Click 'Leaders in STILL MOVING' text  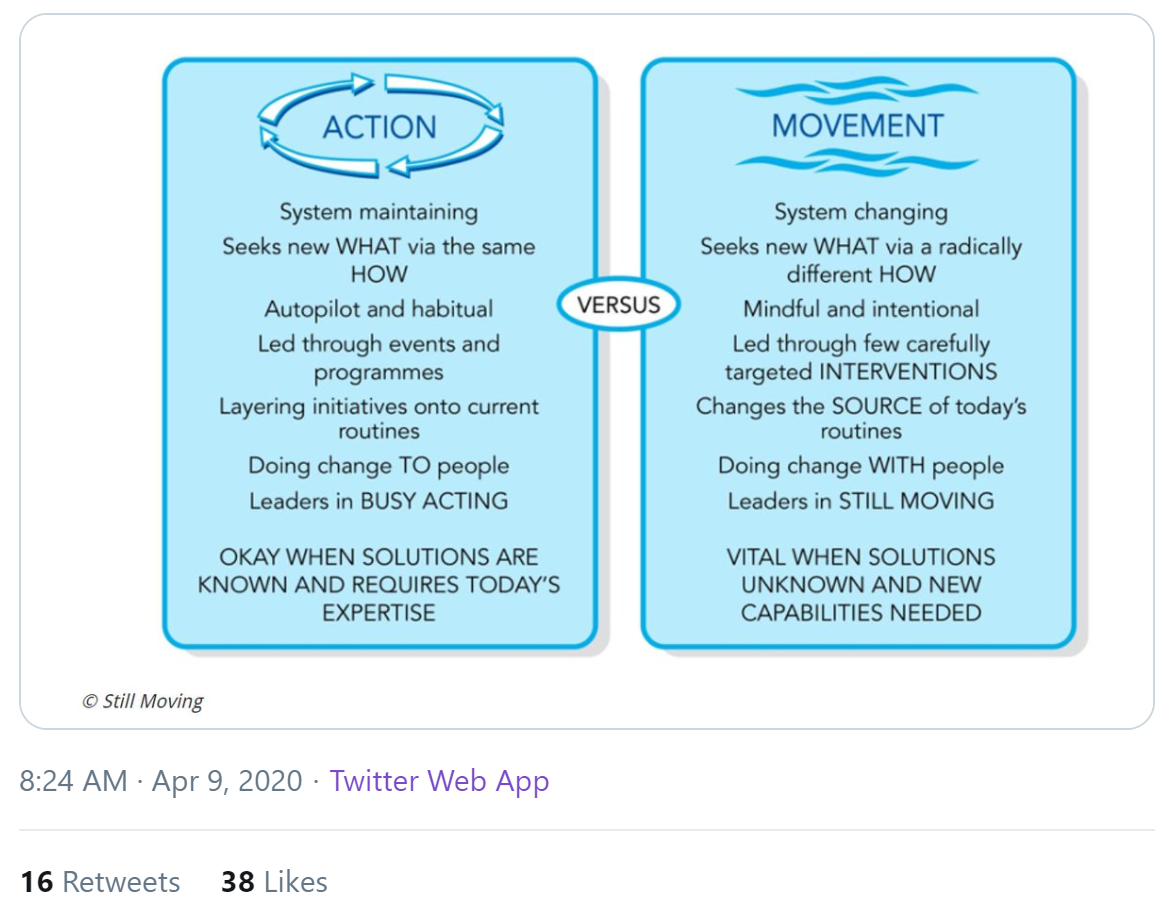861,501
